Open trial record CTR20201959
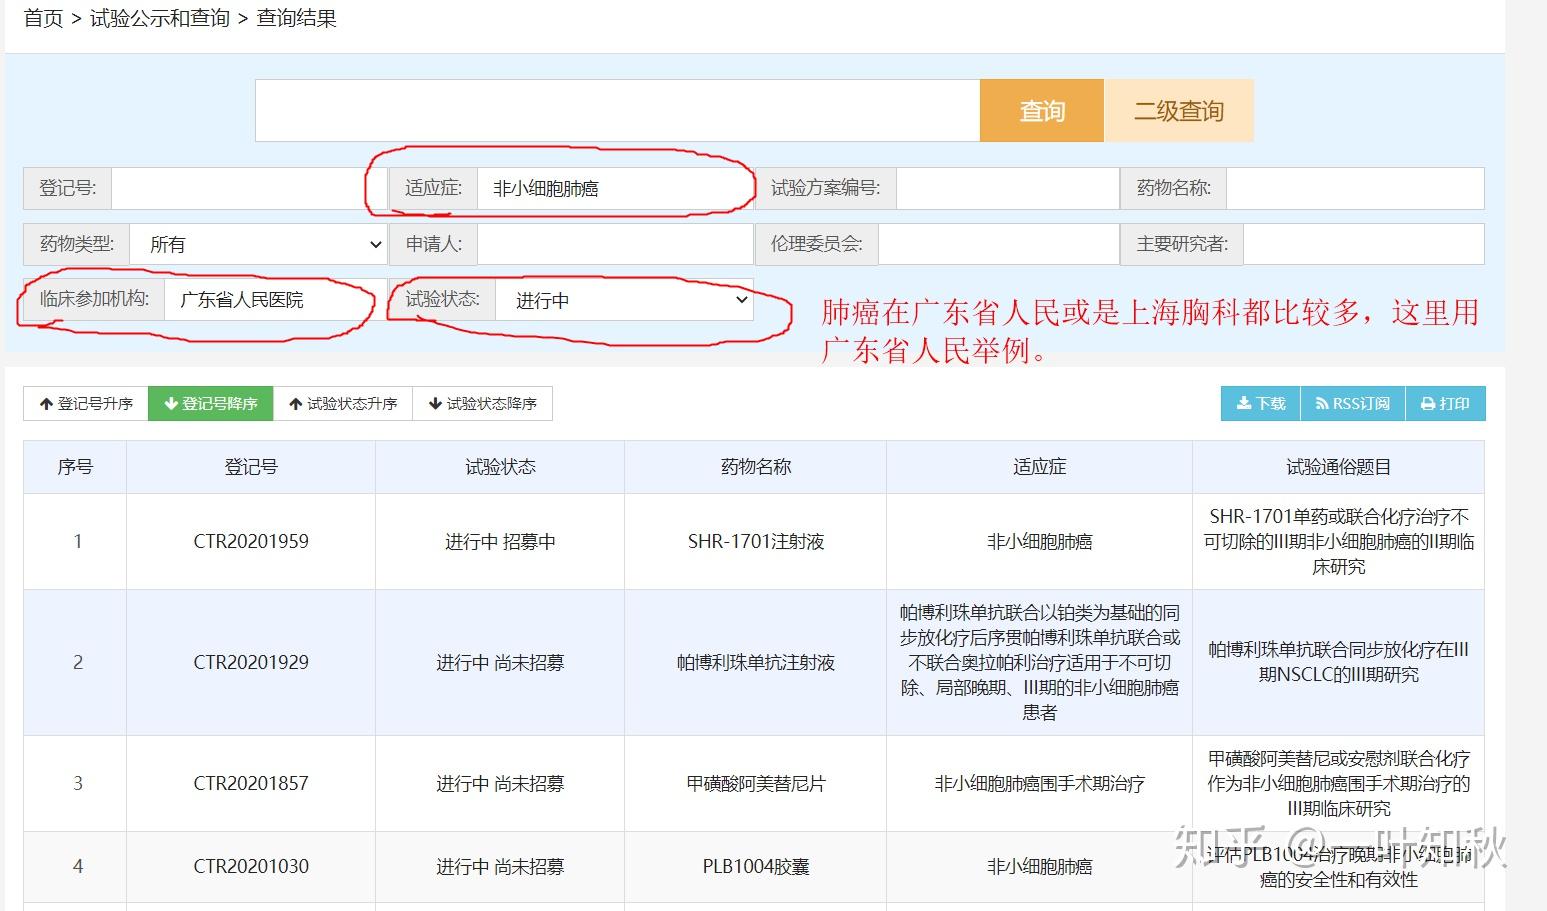Image resolution: width=1547 pixels, height=911 pixels. coord(250,541)
